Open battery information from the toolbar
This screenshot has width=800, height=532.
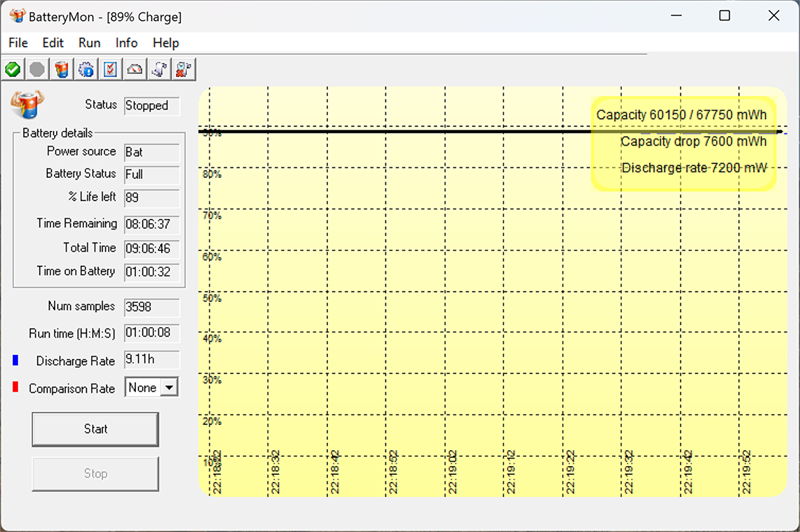62,69
